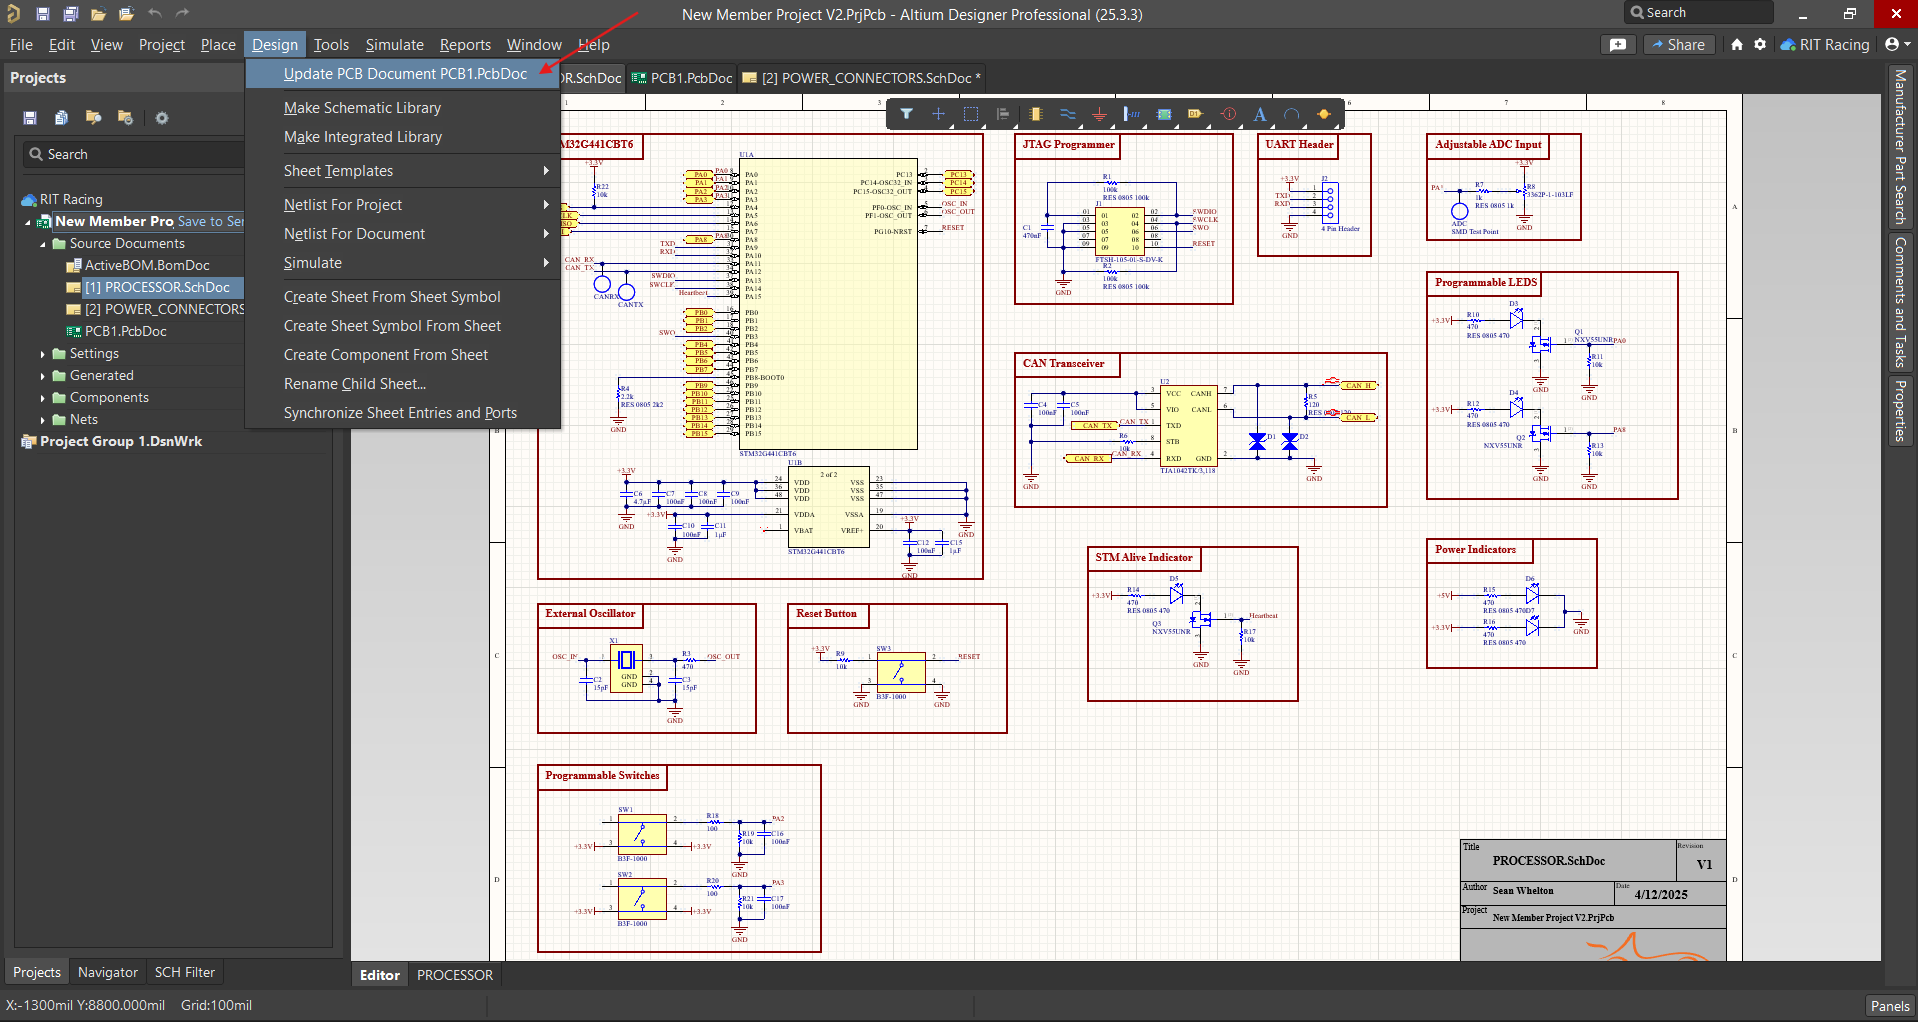1918x1022 pixels.
Task: Open a document with the title bar folder icon
Action: (98, 14)
